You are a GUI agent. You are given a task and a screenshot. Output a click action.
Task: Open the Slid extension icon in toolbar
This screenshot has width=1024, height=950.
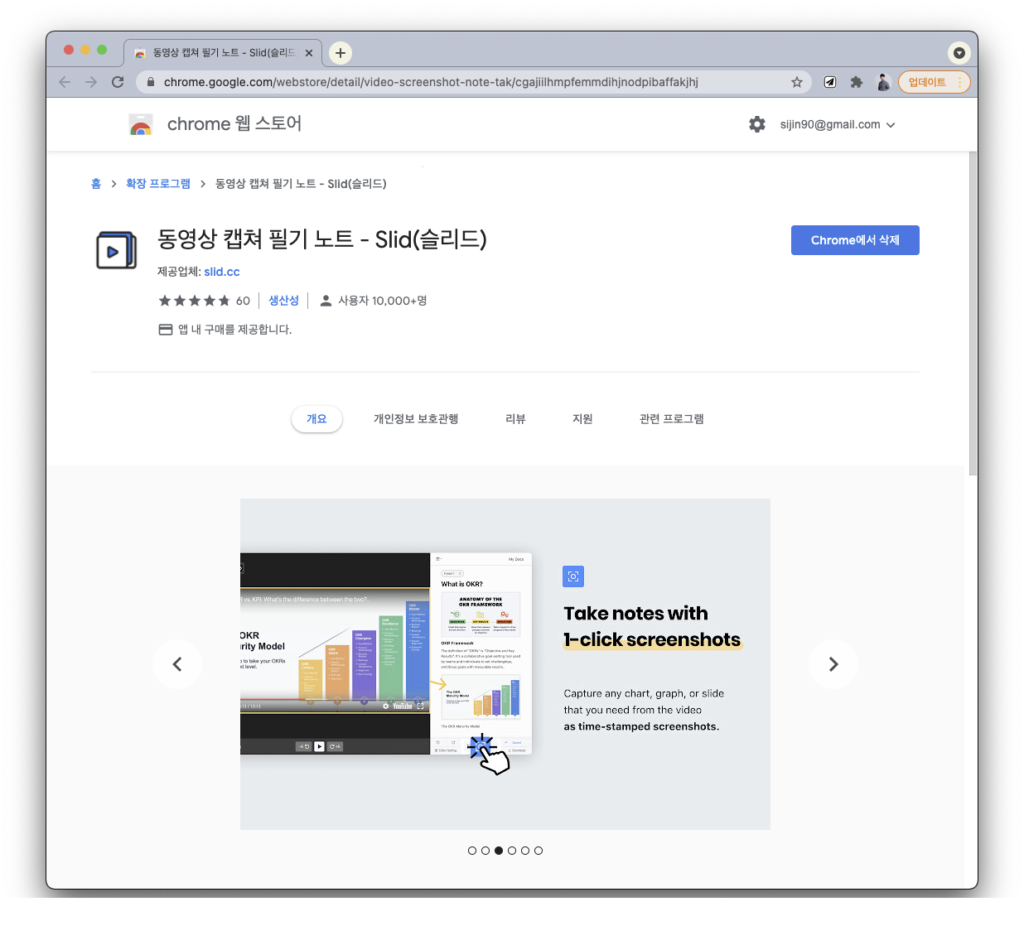click(829, 82)
